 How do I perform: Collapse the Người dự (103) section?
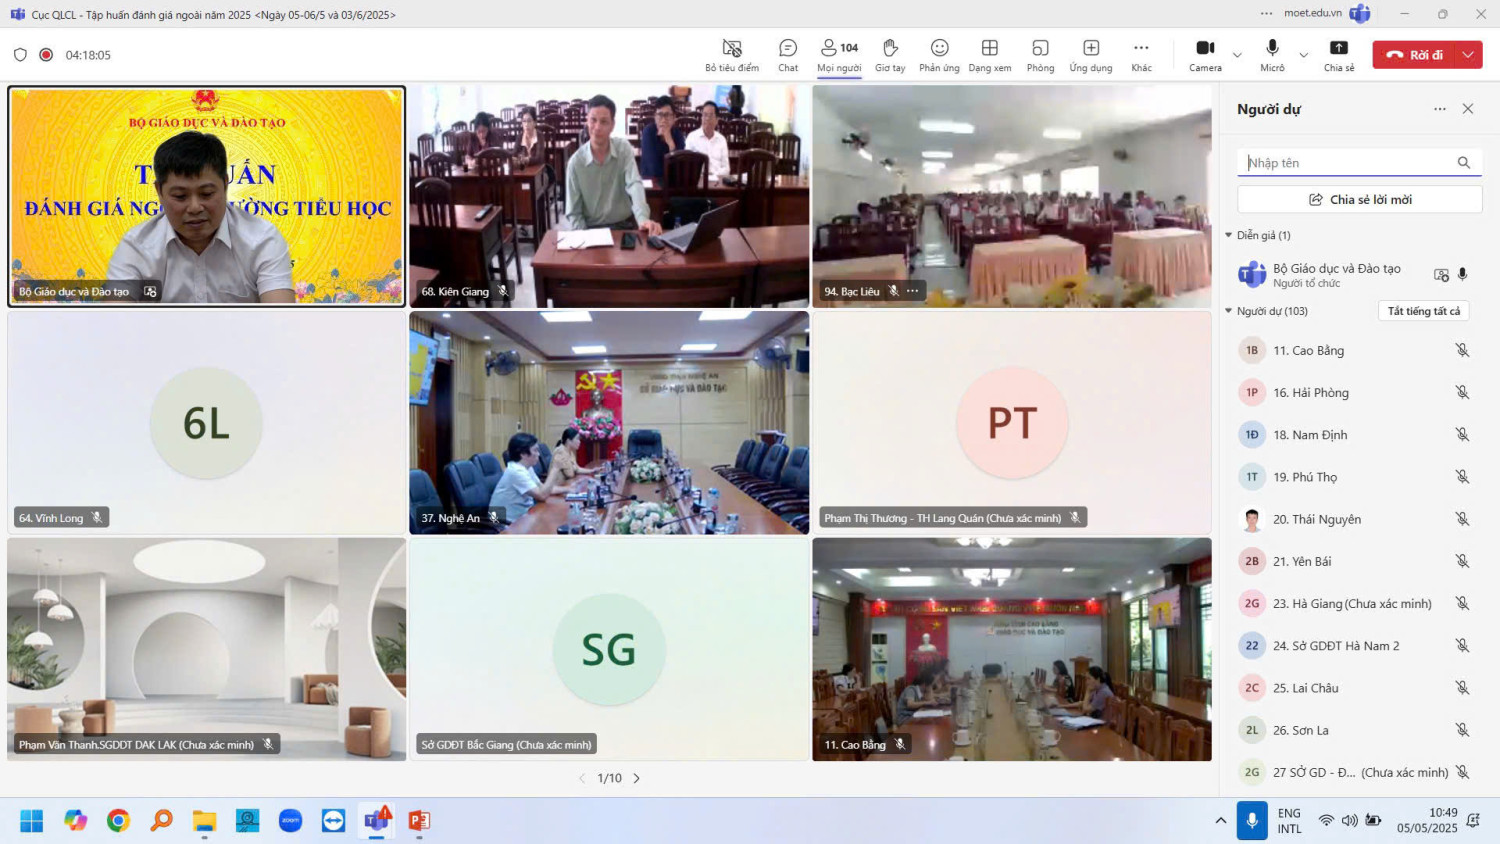(1229, 311)
